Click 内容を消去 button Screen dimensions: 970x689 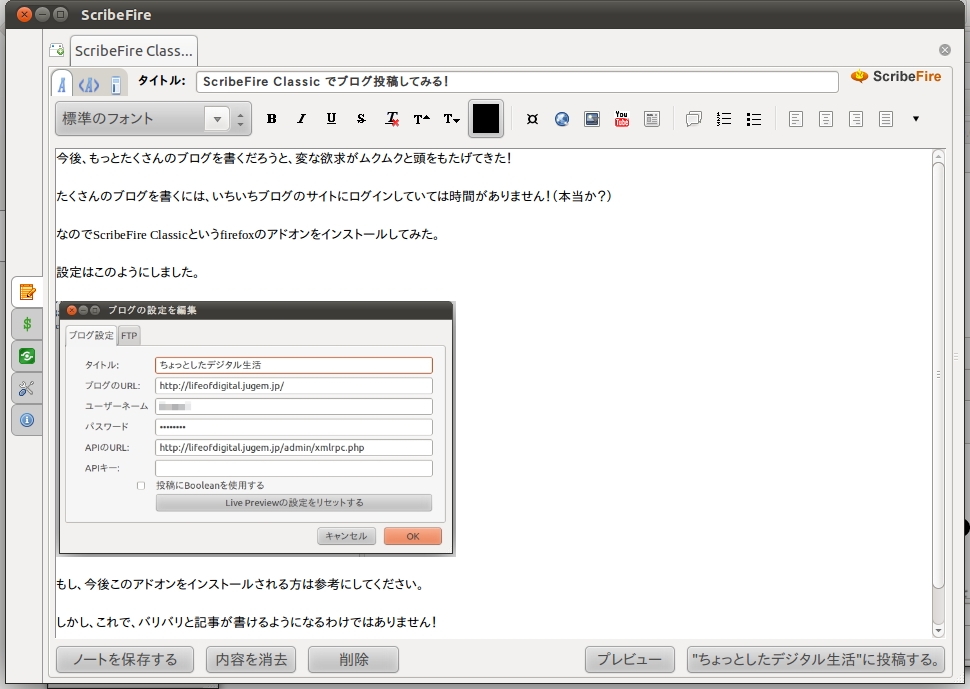(x=251, y=659)
